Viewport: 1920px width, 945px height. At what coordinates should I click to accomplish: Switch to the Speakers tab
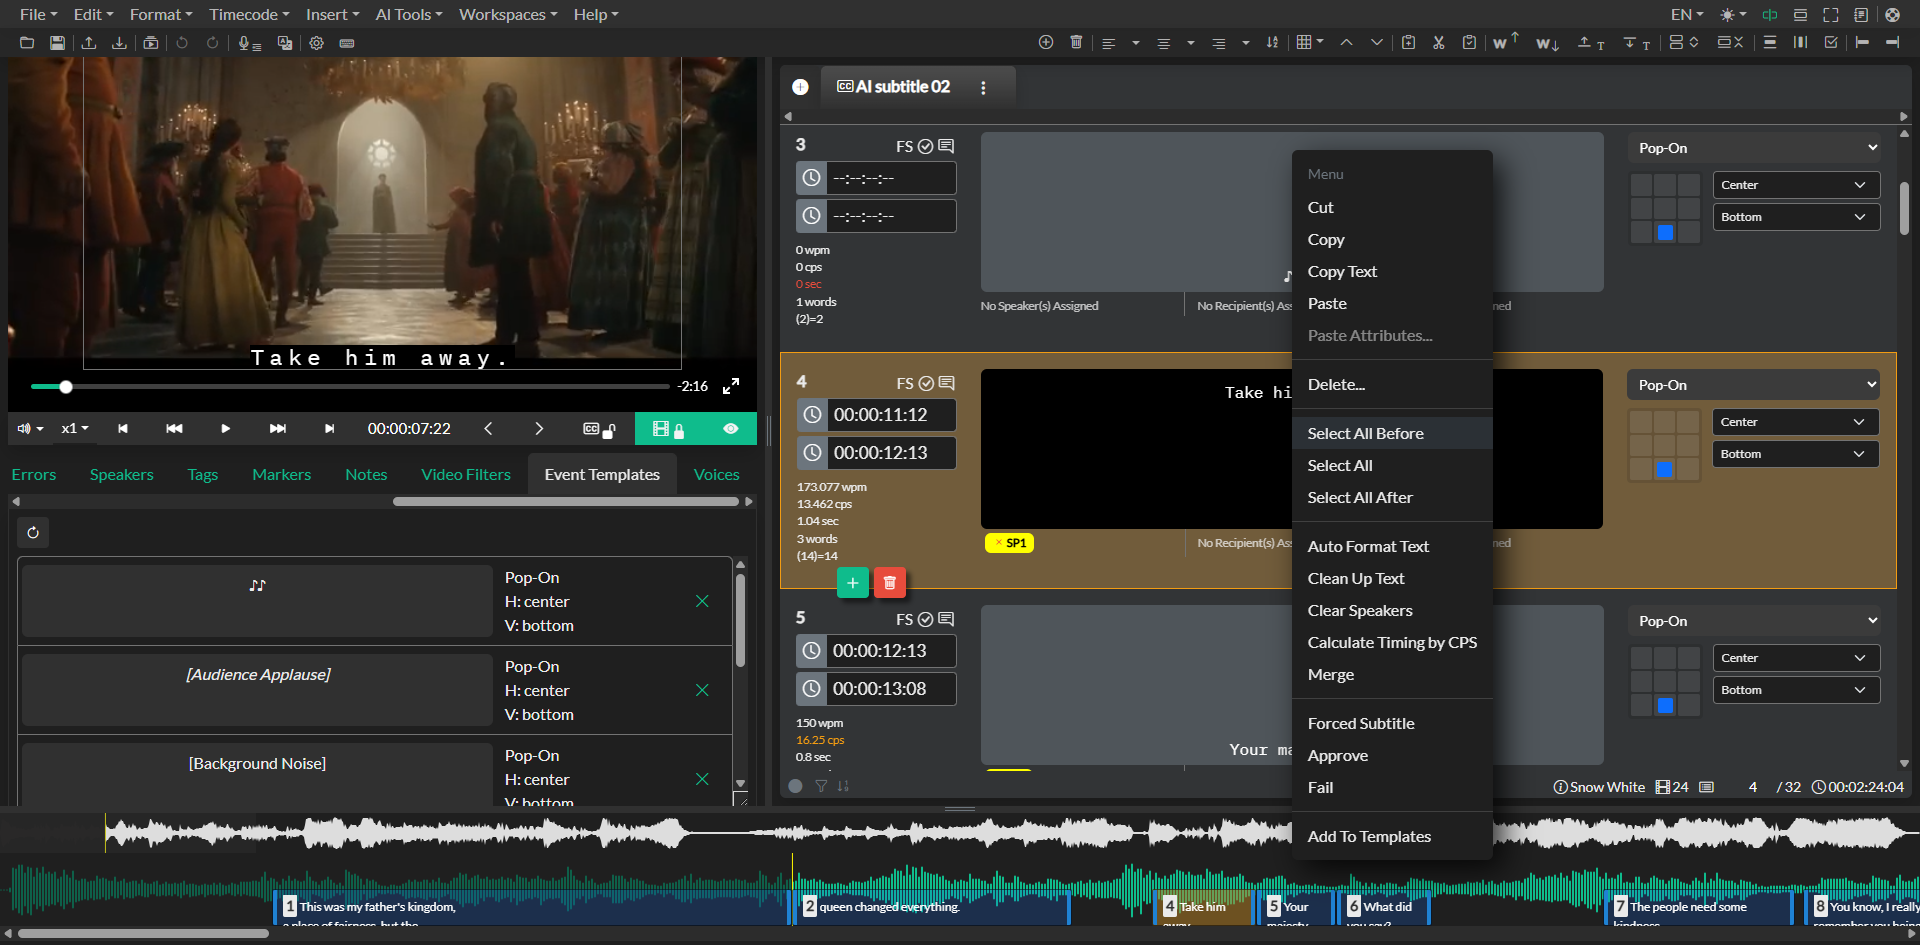(122, 474)
